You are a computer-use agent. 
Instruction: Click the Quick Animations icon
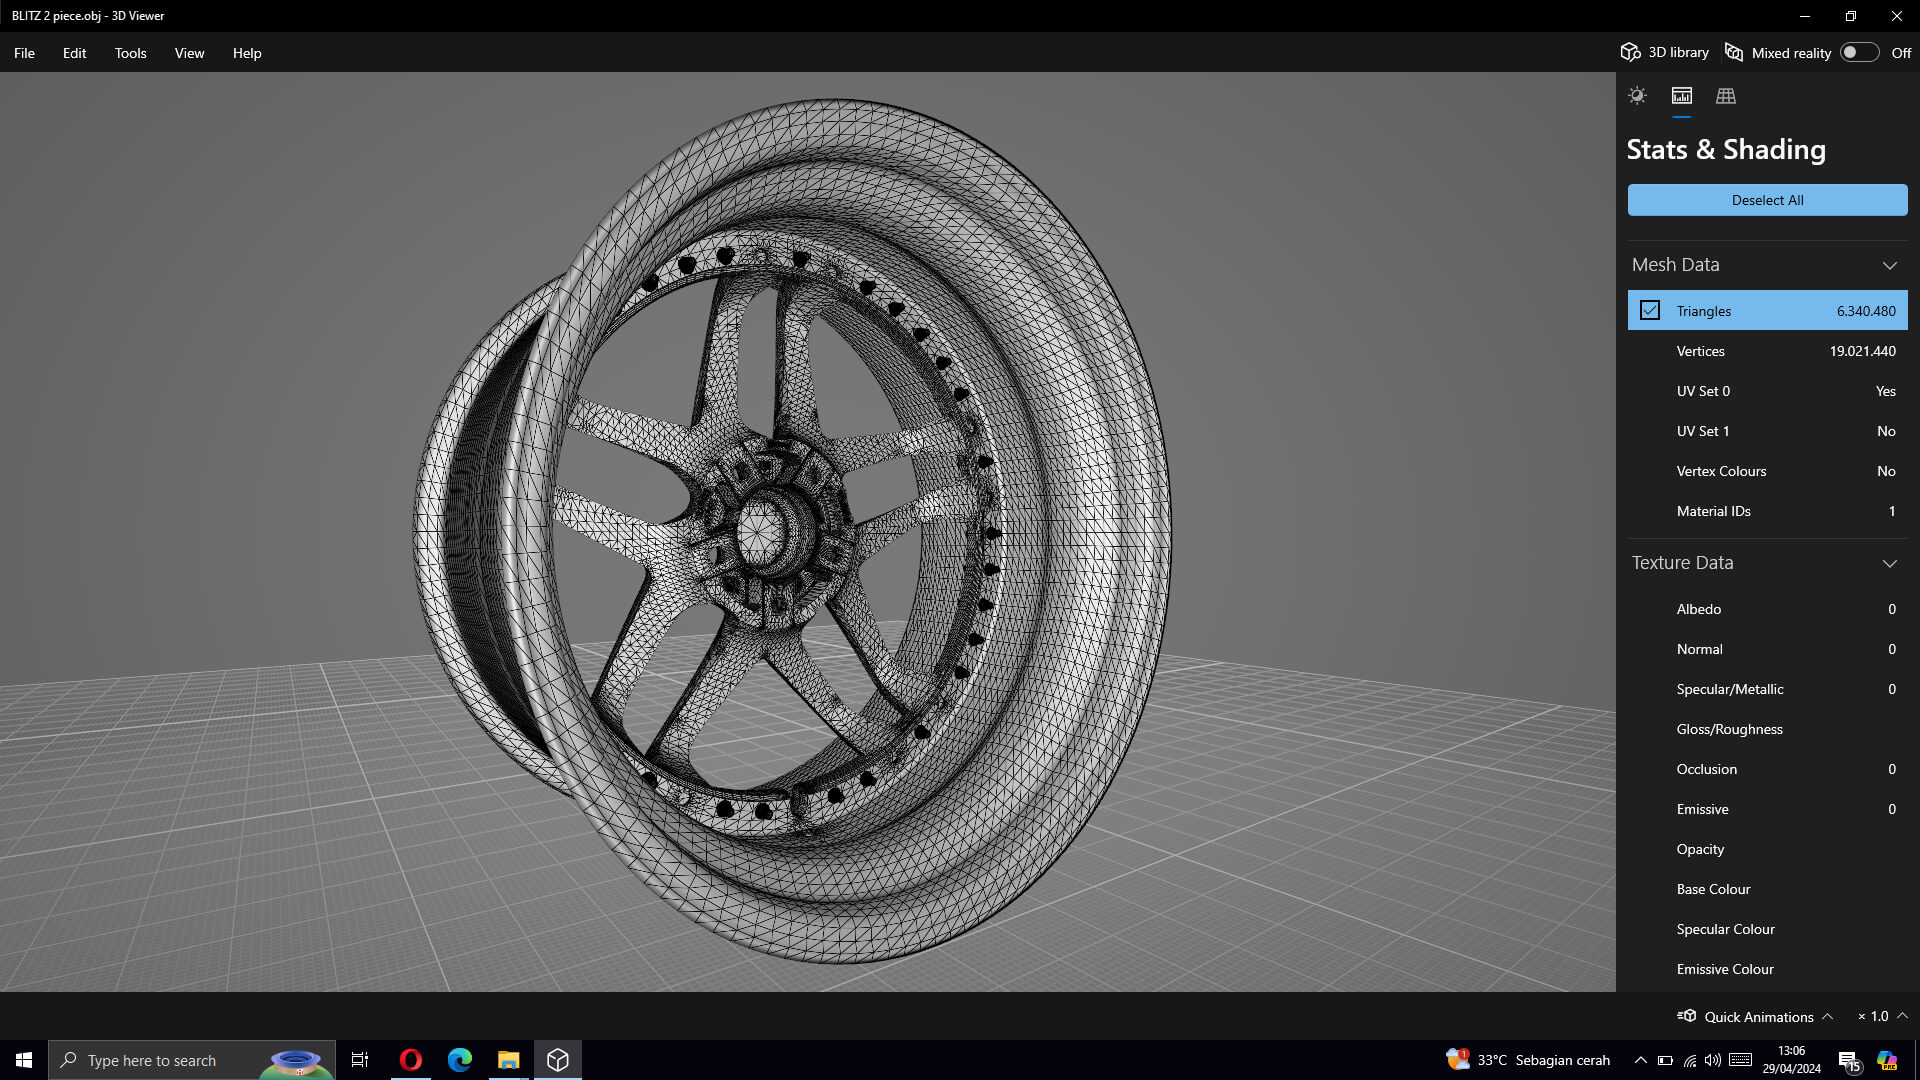(1687, 1016)
